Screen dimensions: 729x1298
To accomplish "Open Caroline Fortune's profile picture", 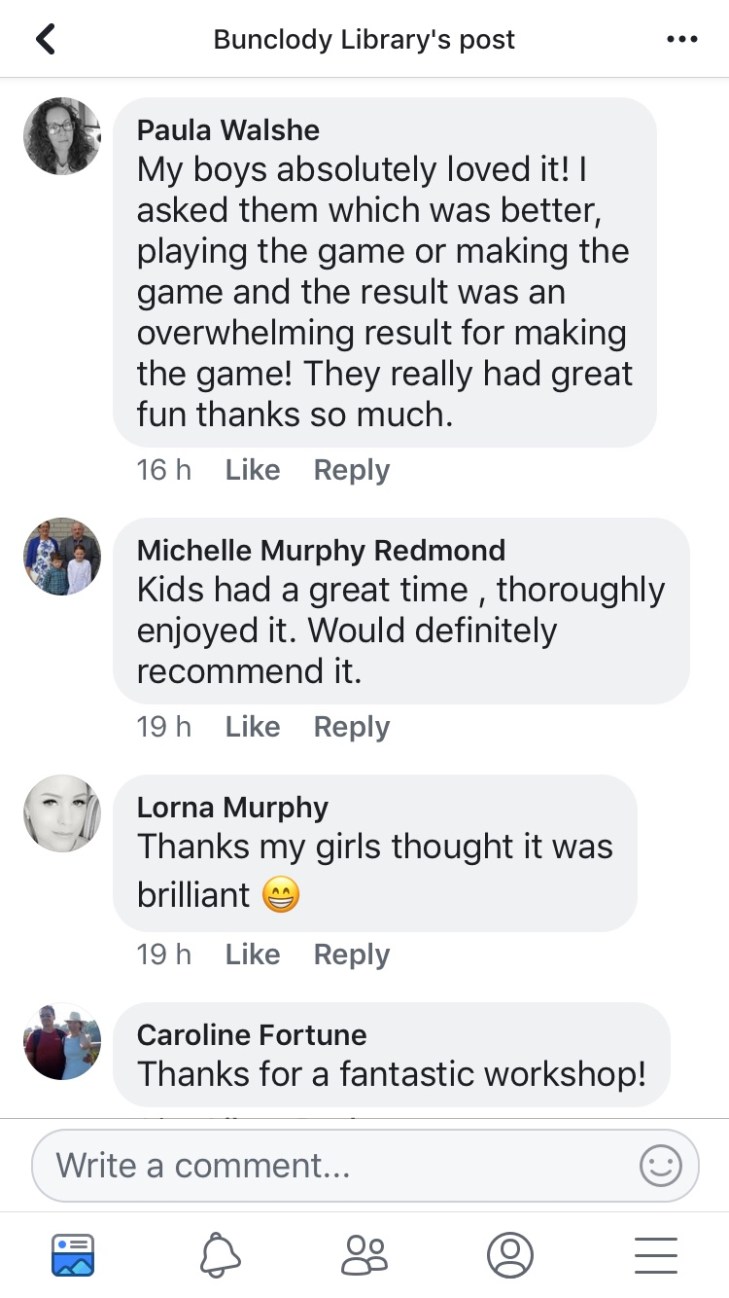I will click(62, 1041).
